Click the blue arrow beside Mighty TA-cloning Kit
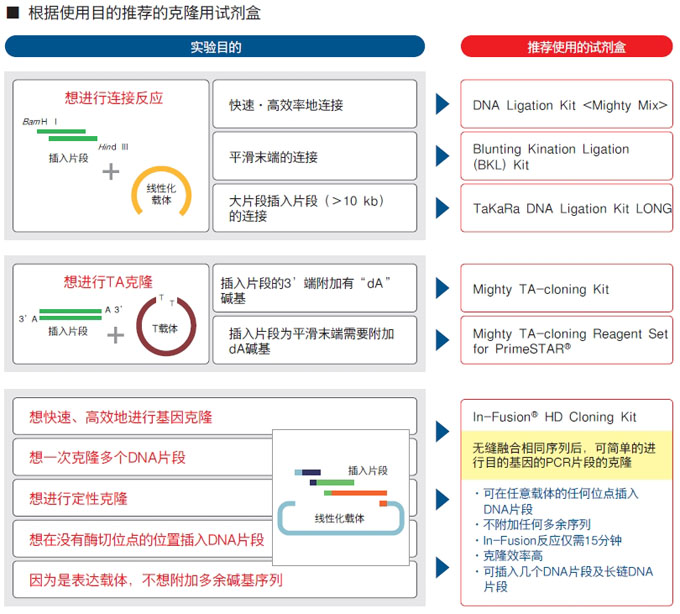The image size is (680, 614). tap(442, 289)
